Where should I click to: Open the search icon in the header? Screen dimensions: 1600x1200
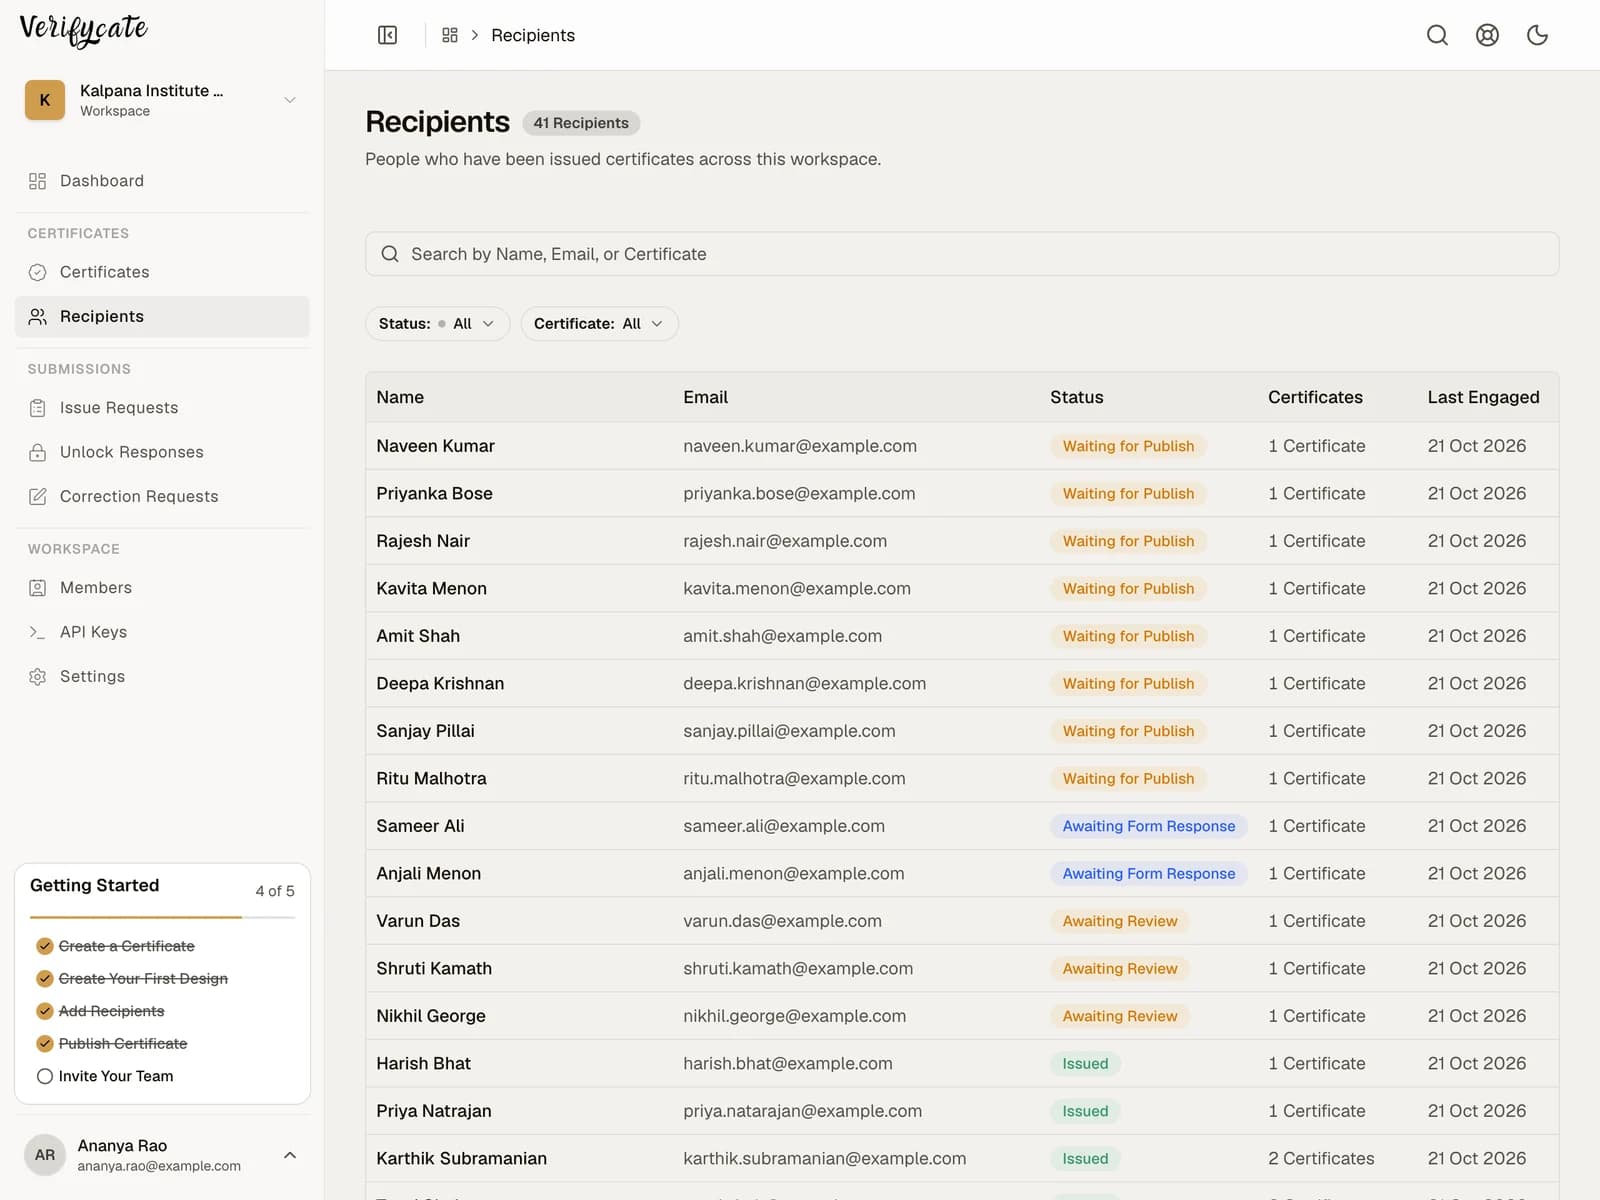point(1437,35)
